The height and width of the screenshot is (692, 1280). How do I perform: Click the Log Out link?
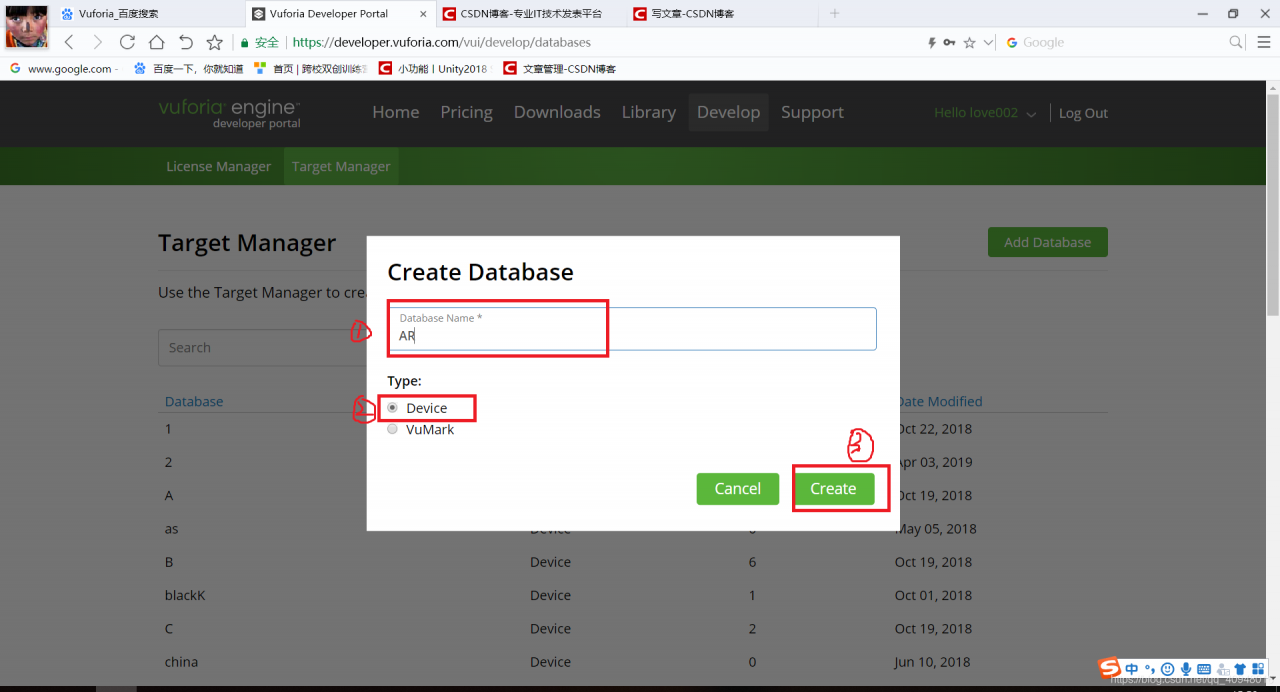click(1083, 113)
